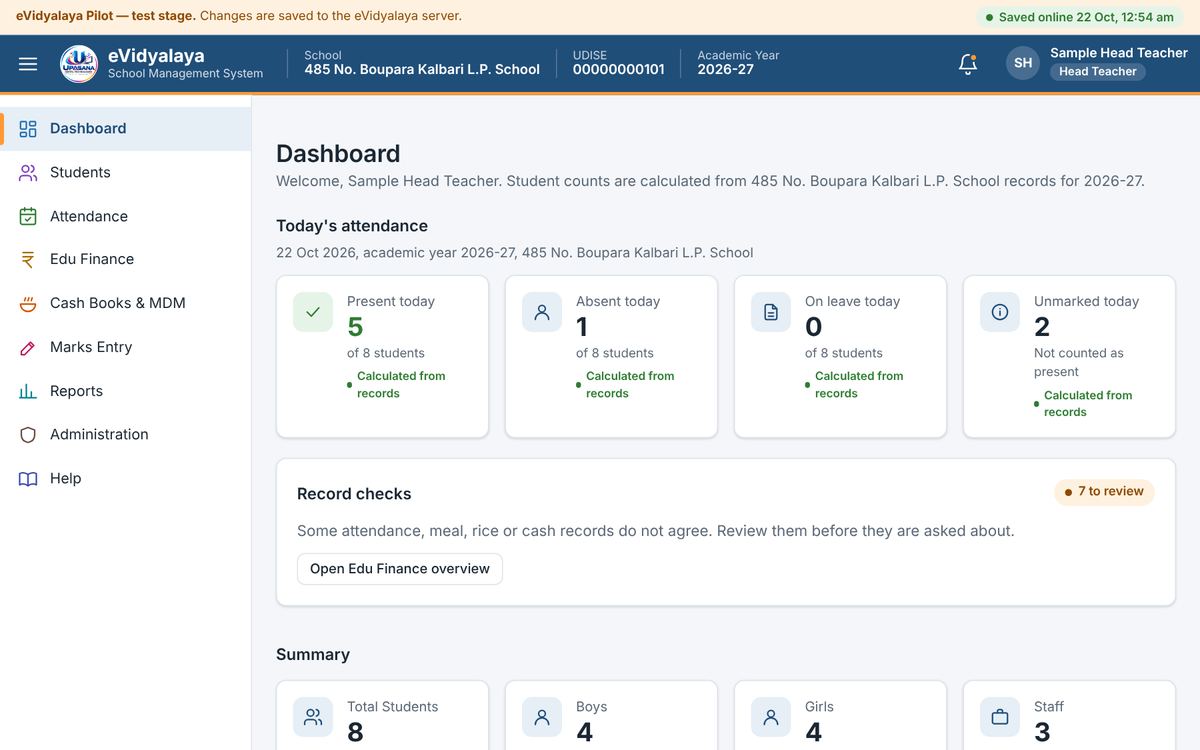This screenshot has height=750, width=1200.
Task: Click the Dashboard grid icon in sidebar
Action: [x=28, y=129]
